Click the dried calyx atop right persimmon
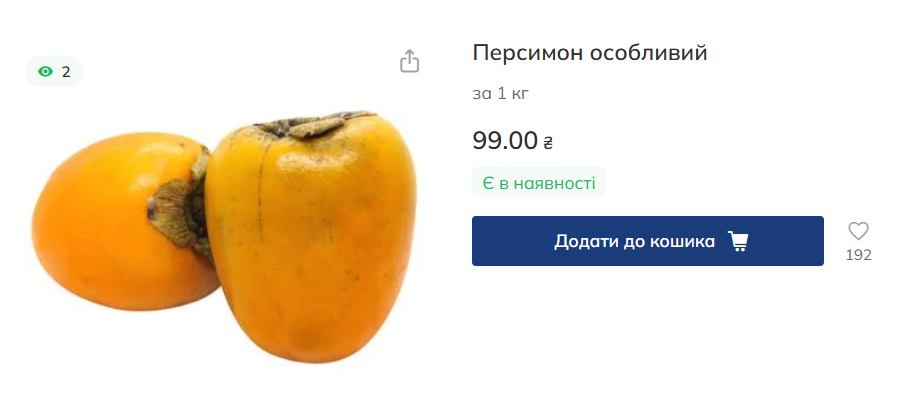The height and width of the screenshot is (409, 904). pyautogui.click(x=314, y=123)
